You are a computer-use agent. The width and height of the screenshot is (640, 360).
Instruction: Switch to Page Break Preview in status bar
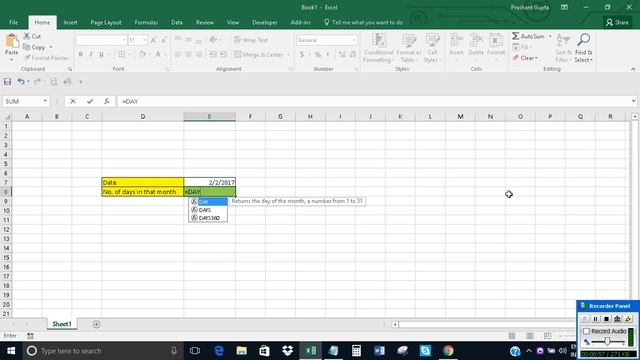point(547,336)
